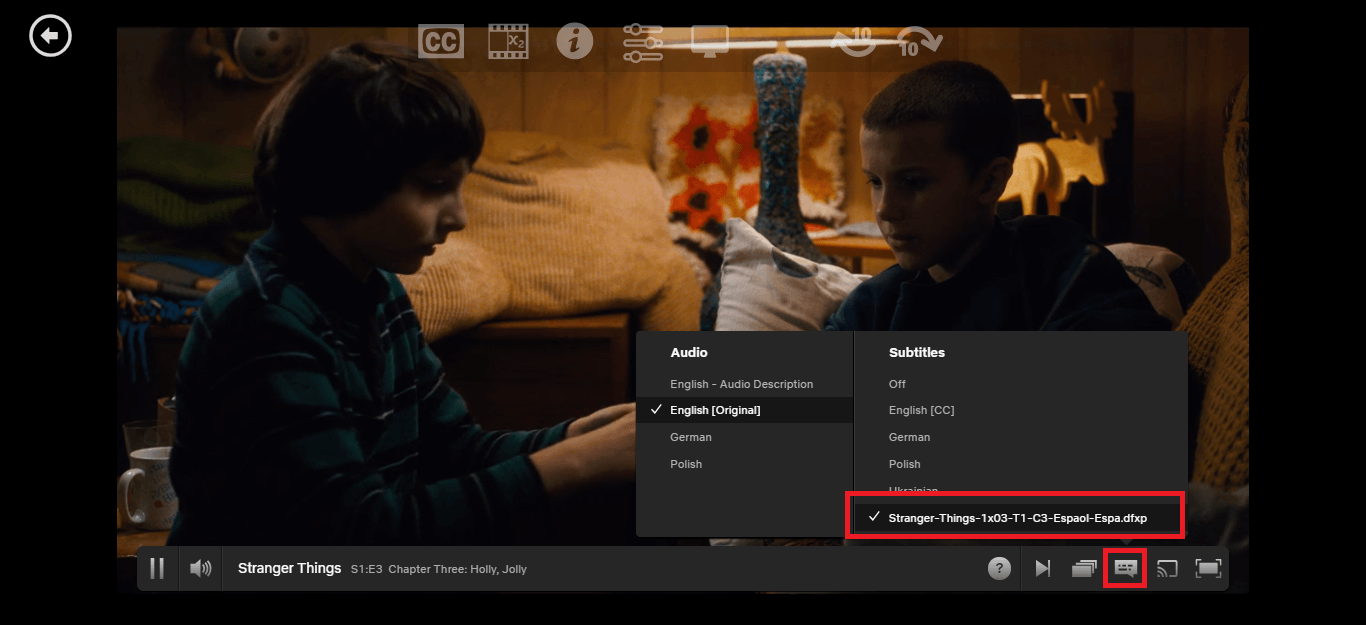
Task: Click the Subtitles heading
Action: coord(917,352)
